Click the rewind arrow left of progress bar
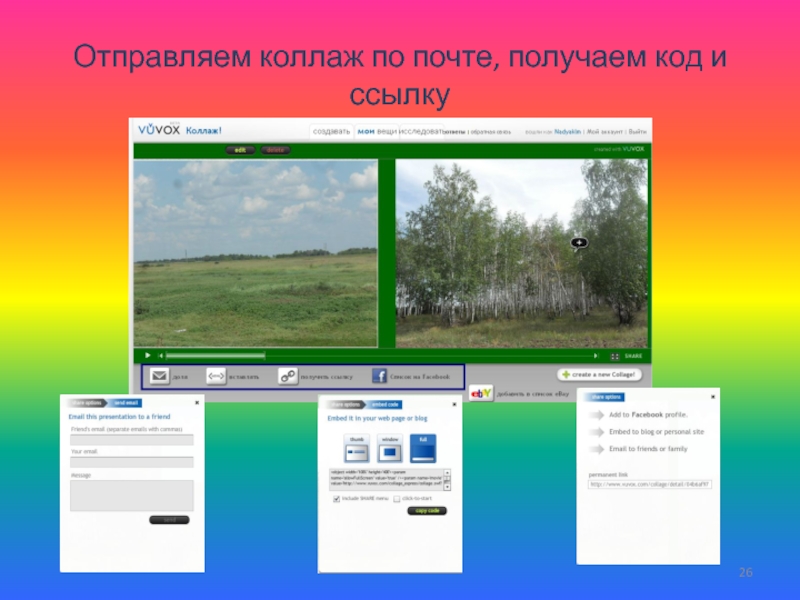This screenshot has width=800, height=600. (x=161, y=355)
